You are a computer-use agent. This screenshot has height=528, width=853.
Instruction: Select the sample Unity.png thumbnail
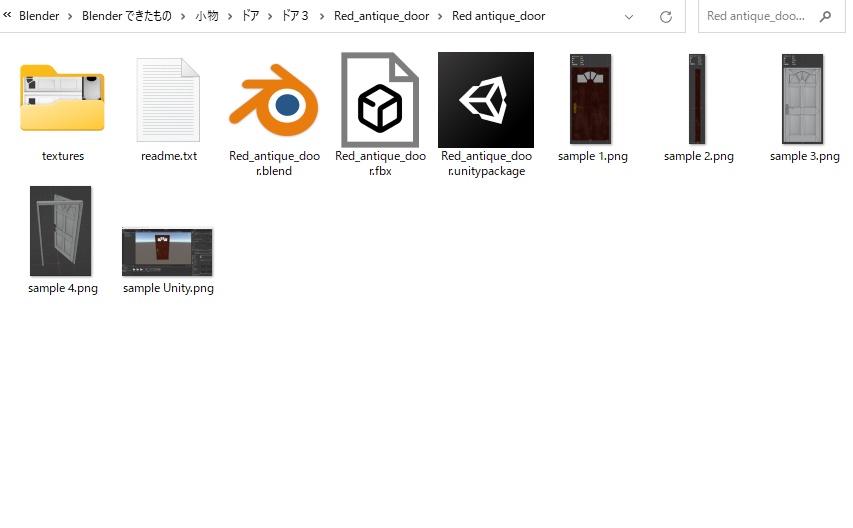click(167, 252)
